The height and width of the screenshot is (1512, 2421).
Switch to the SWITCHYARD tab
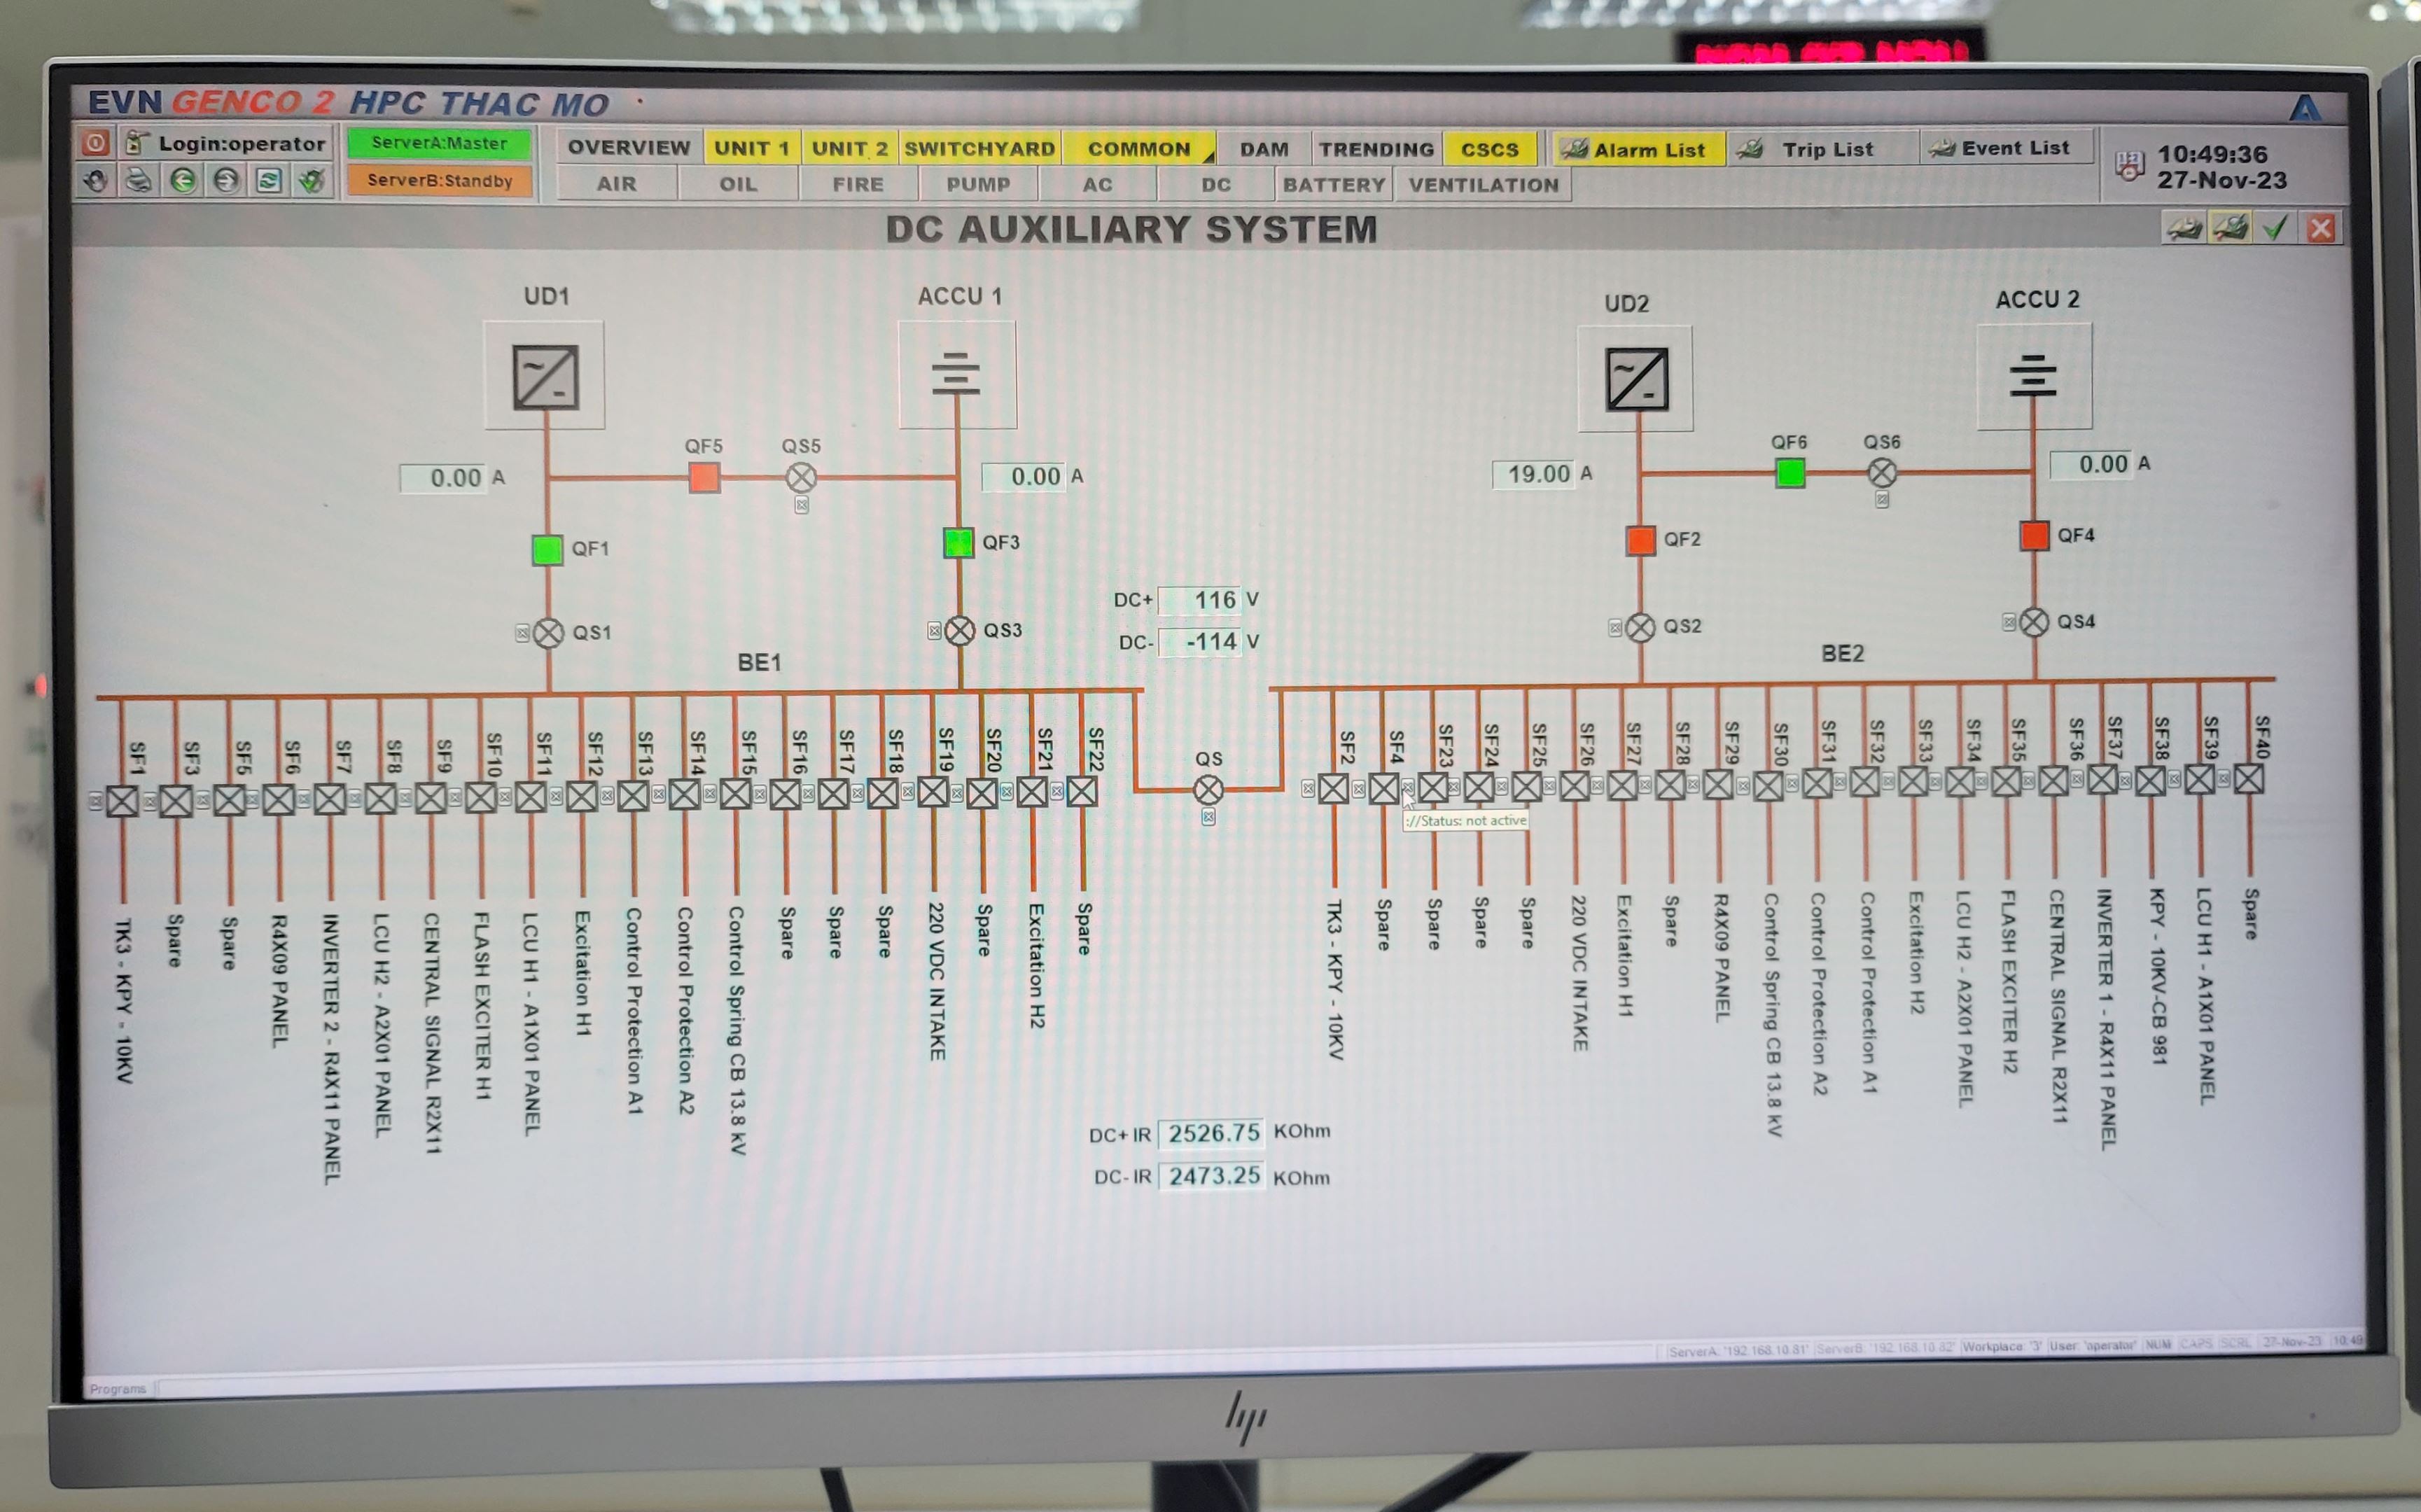pyautogui.click(x=979, y=149)
